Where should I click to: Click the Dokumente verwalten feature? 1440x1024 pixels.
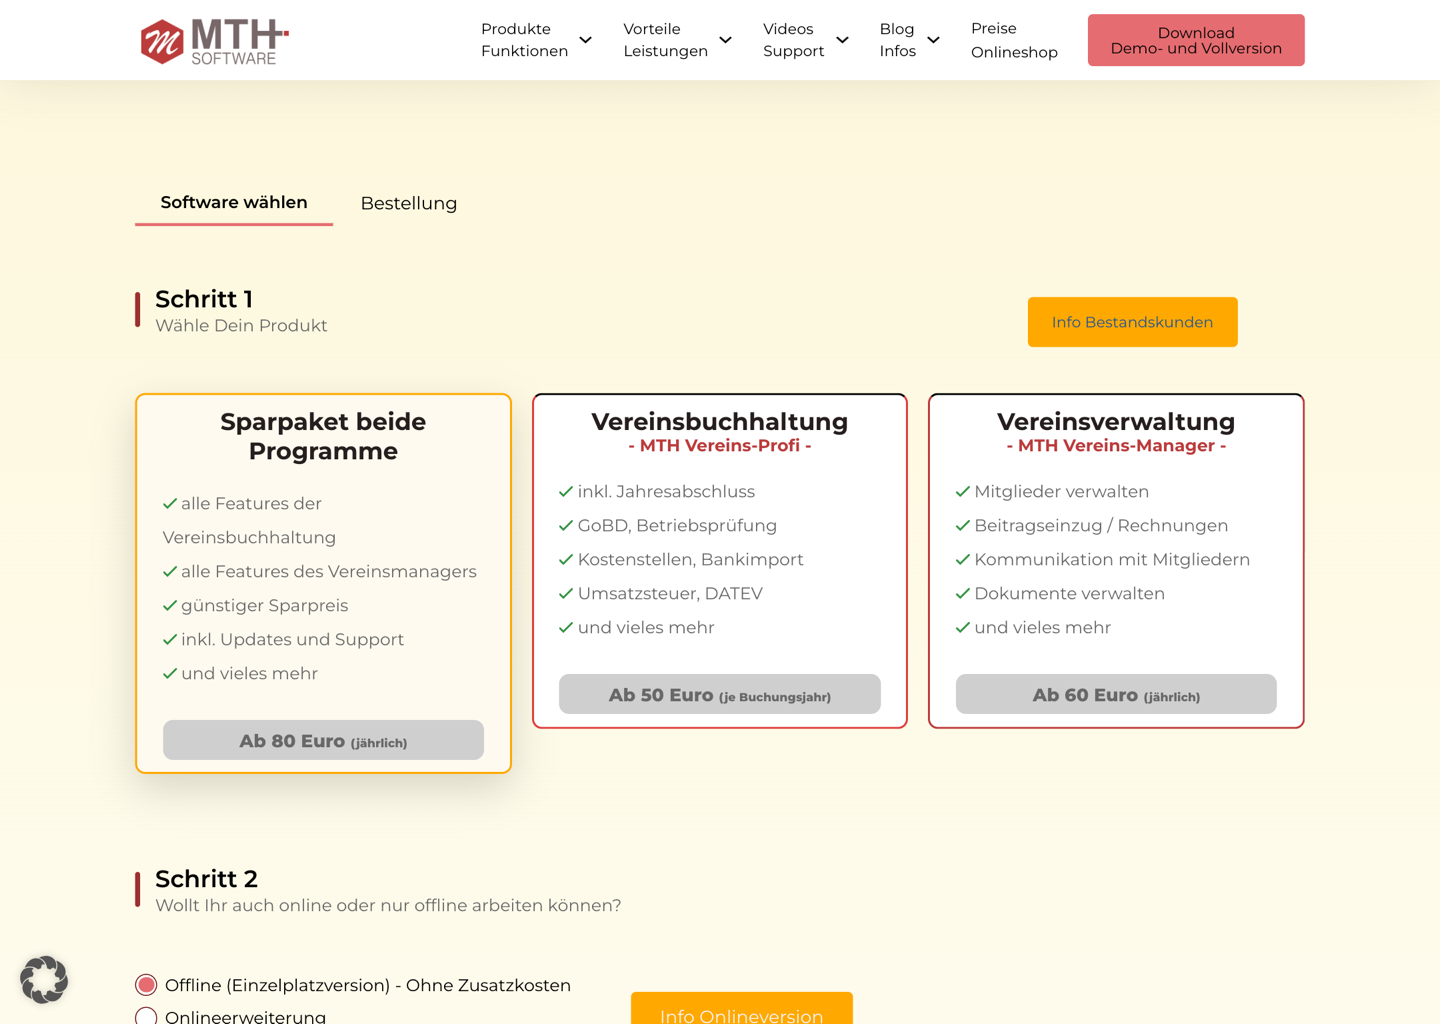pyautogui.click(x=1069, y=593)
